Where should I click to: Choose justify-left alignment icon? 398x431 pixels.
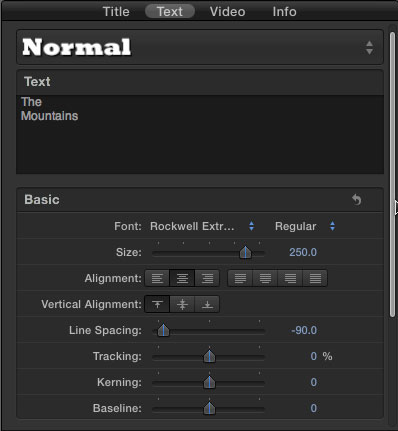pyautogui.click(x=240, y=278)
